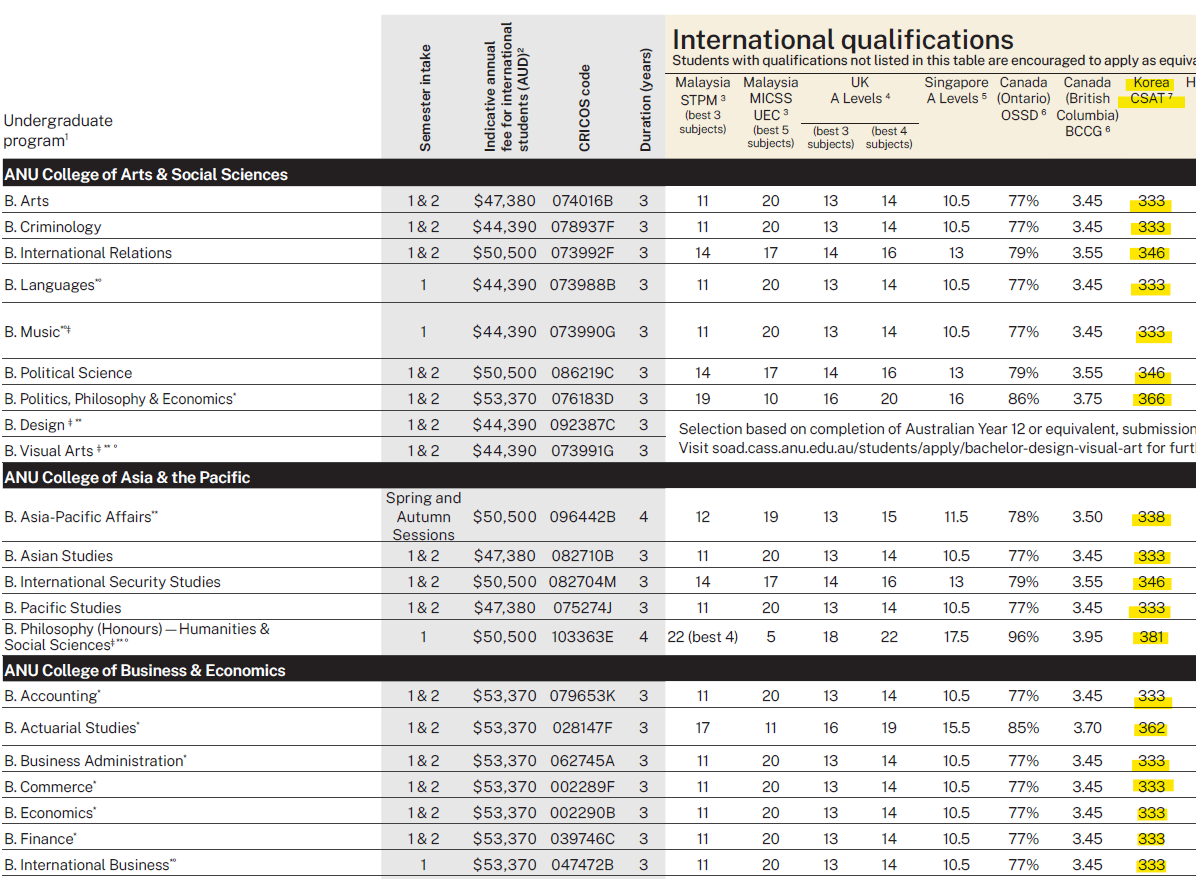The height and width of the screenshot is (879, 1196).
Task: Click the '96%' OSSD value
Action: click(1024, 636)
